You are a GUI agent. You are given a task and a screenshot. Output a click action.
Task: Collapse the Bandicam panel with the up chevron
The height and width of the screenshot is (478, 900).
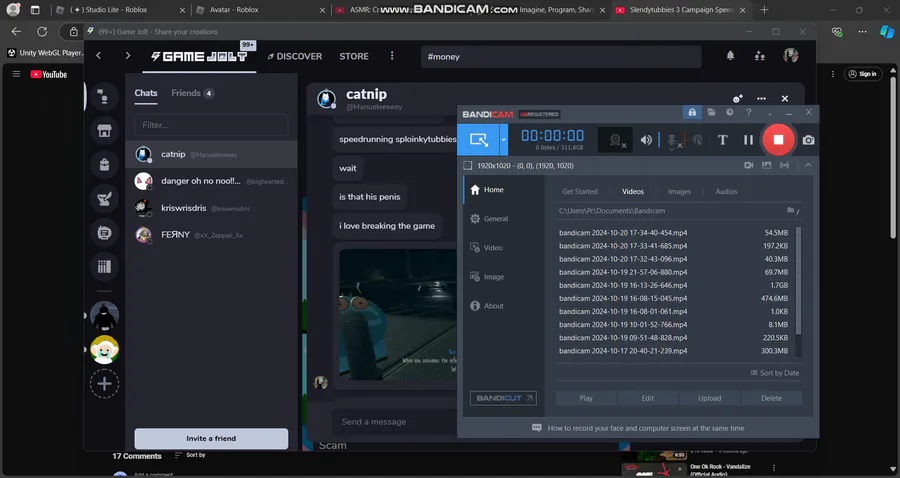tap(808, 165)
